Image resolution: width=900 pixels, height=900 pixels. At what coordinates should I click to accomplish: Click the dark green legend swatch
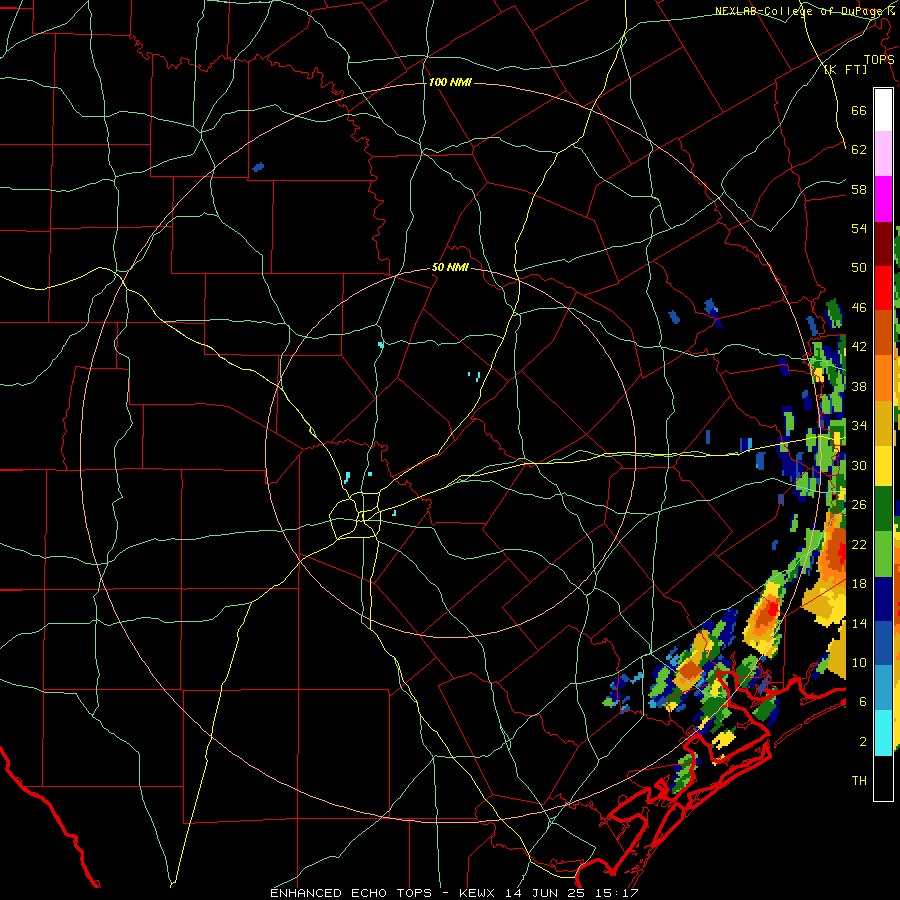click(x=883, y=509)
